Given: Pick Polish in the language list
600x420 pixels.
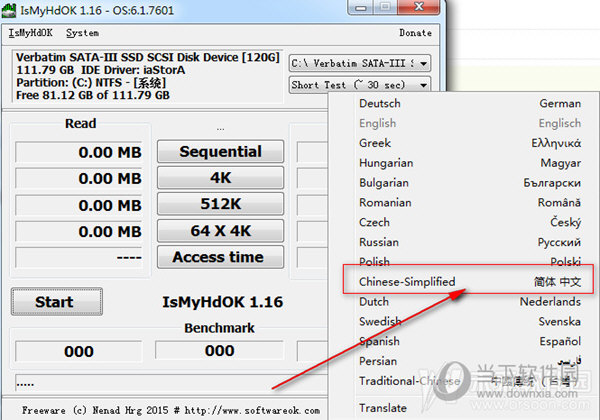Looking at the screenshot, I should tap(470, 262).
